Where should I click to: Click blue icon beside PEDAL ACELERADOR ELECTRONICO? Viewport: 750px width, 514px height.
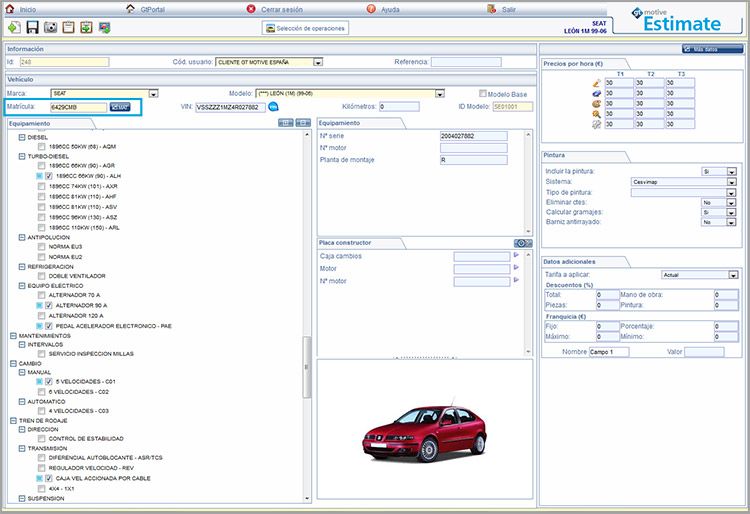coord(40,326)
